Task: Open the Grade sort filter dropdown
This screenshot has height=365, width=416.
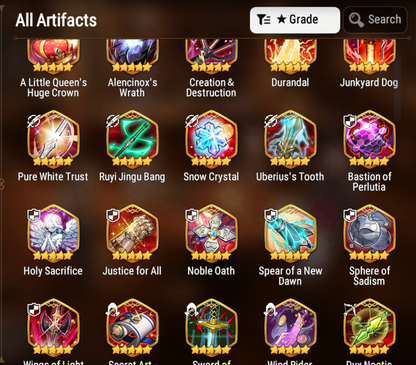Action: [295, 20]
